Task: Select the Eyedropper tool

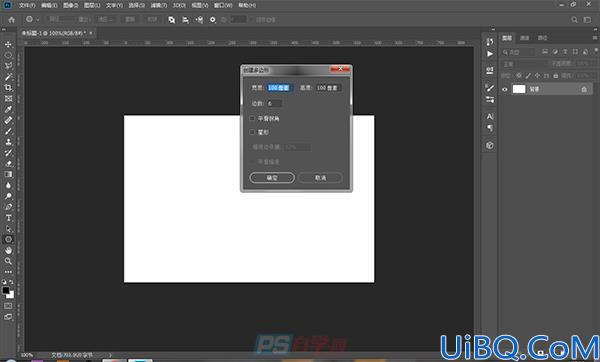Action: [8, 109]
